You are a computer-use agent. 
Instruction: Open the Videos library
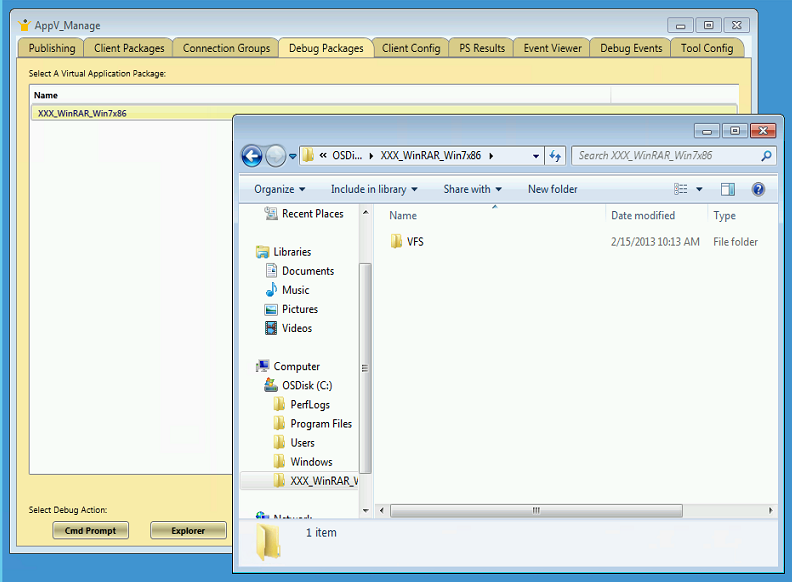tap(296, 328)
